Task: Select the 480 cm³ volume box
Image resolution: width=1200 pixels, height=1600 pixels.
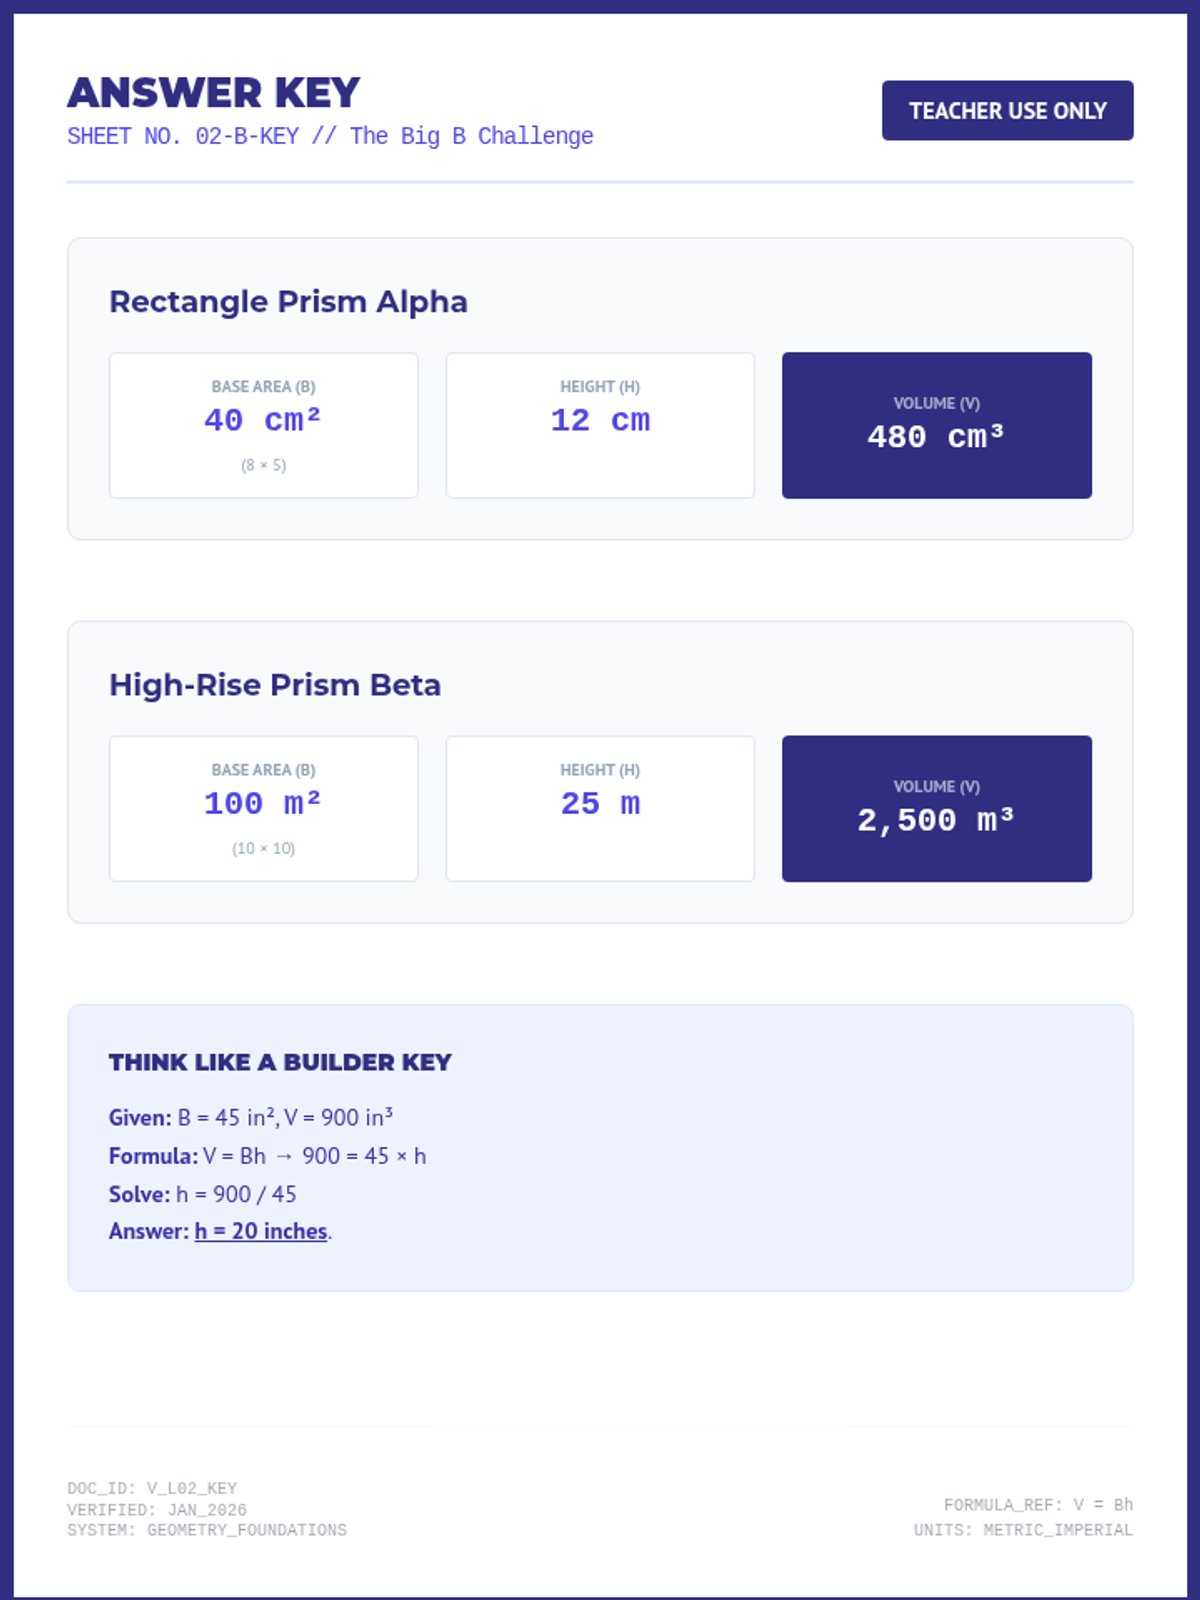Action: click(937, 425)
